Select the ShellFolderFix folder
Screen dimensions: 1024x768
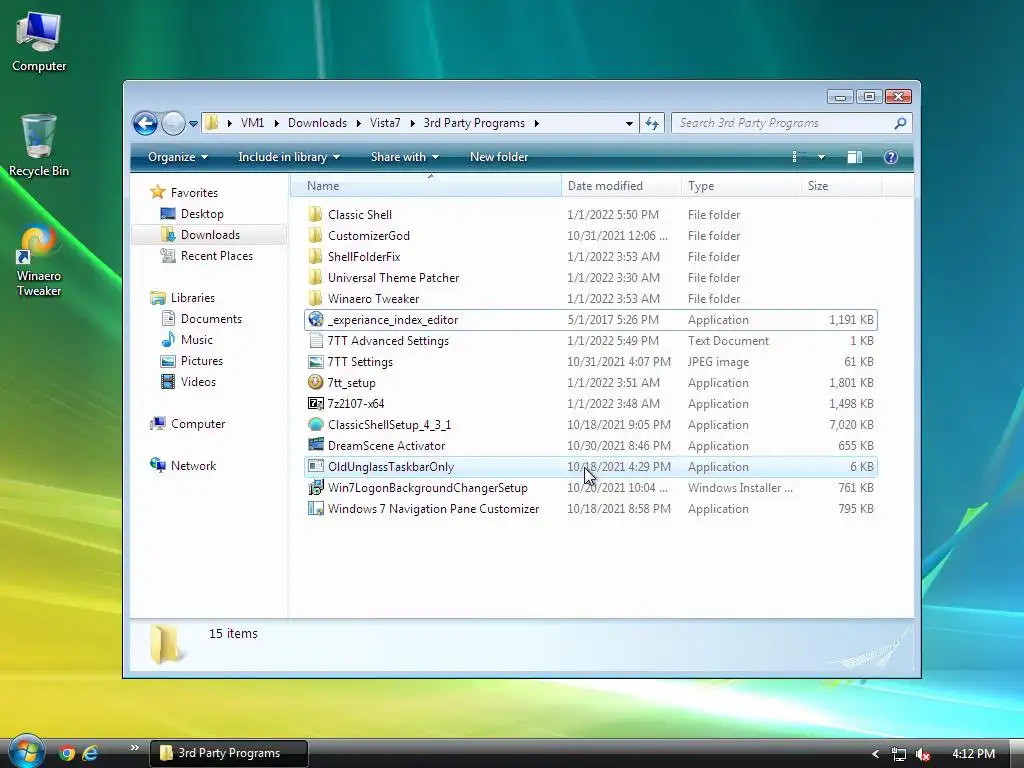591,257
